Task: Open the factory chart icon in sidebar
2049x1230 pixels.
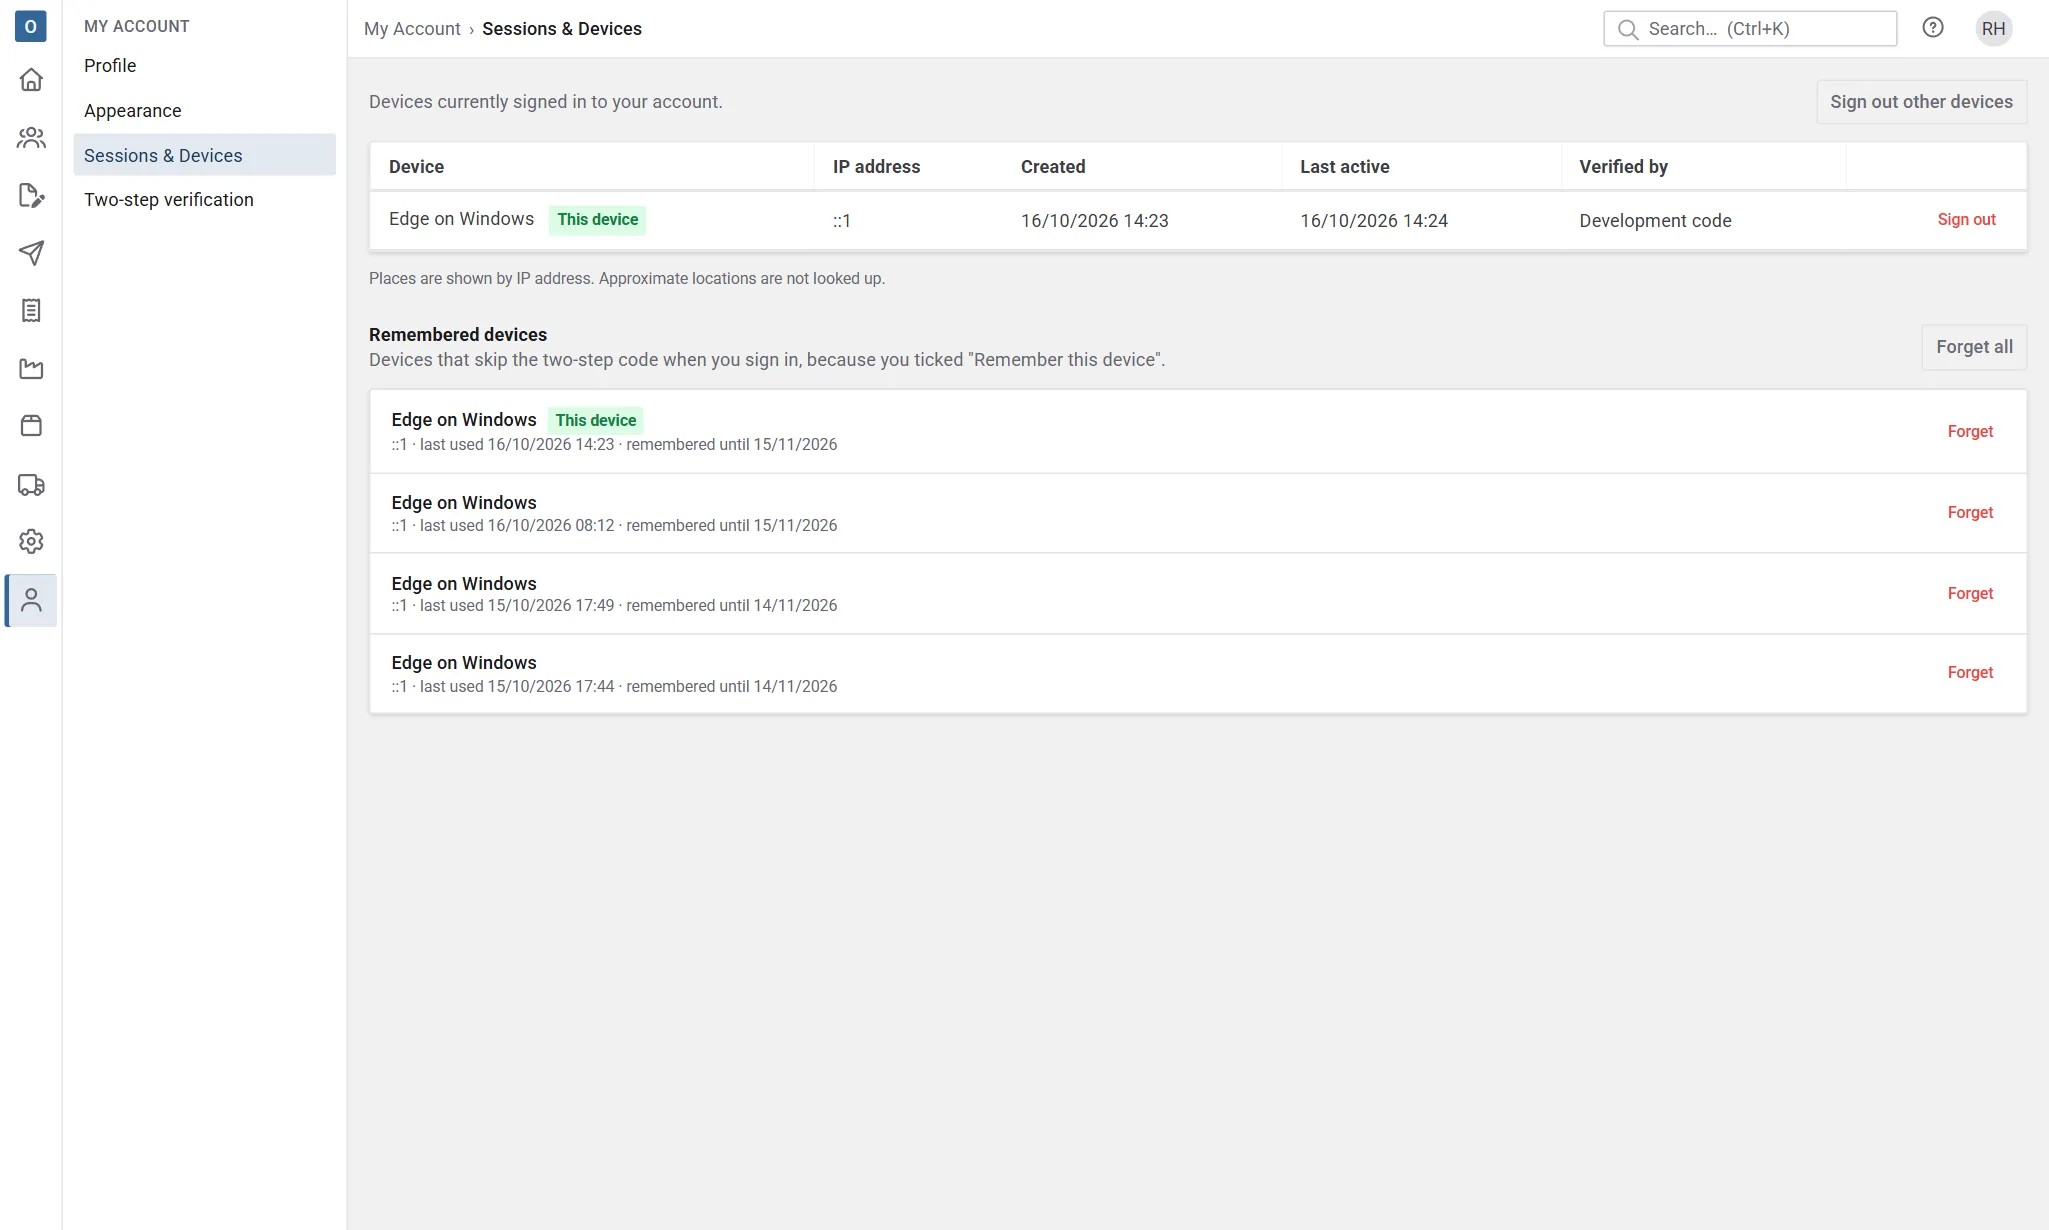Action: (31, 369)
